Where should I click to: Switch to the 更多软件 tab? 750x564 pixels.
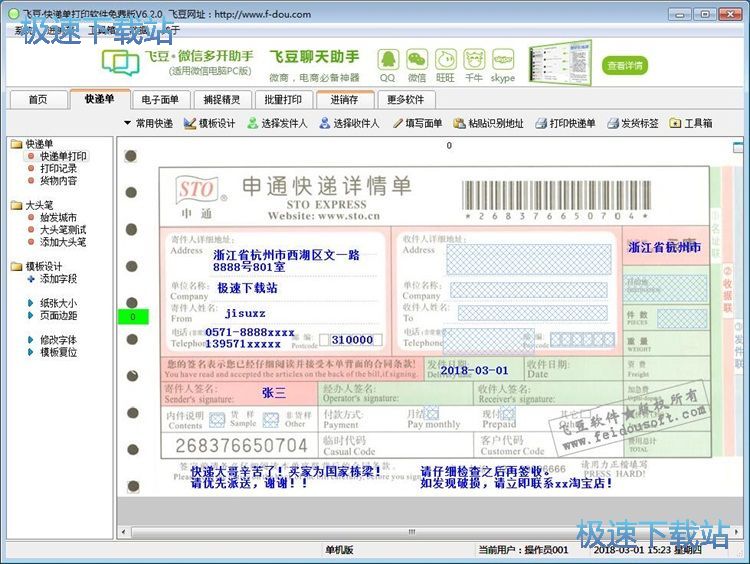pyautogui.click(x=406, y=100)
